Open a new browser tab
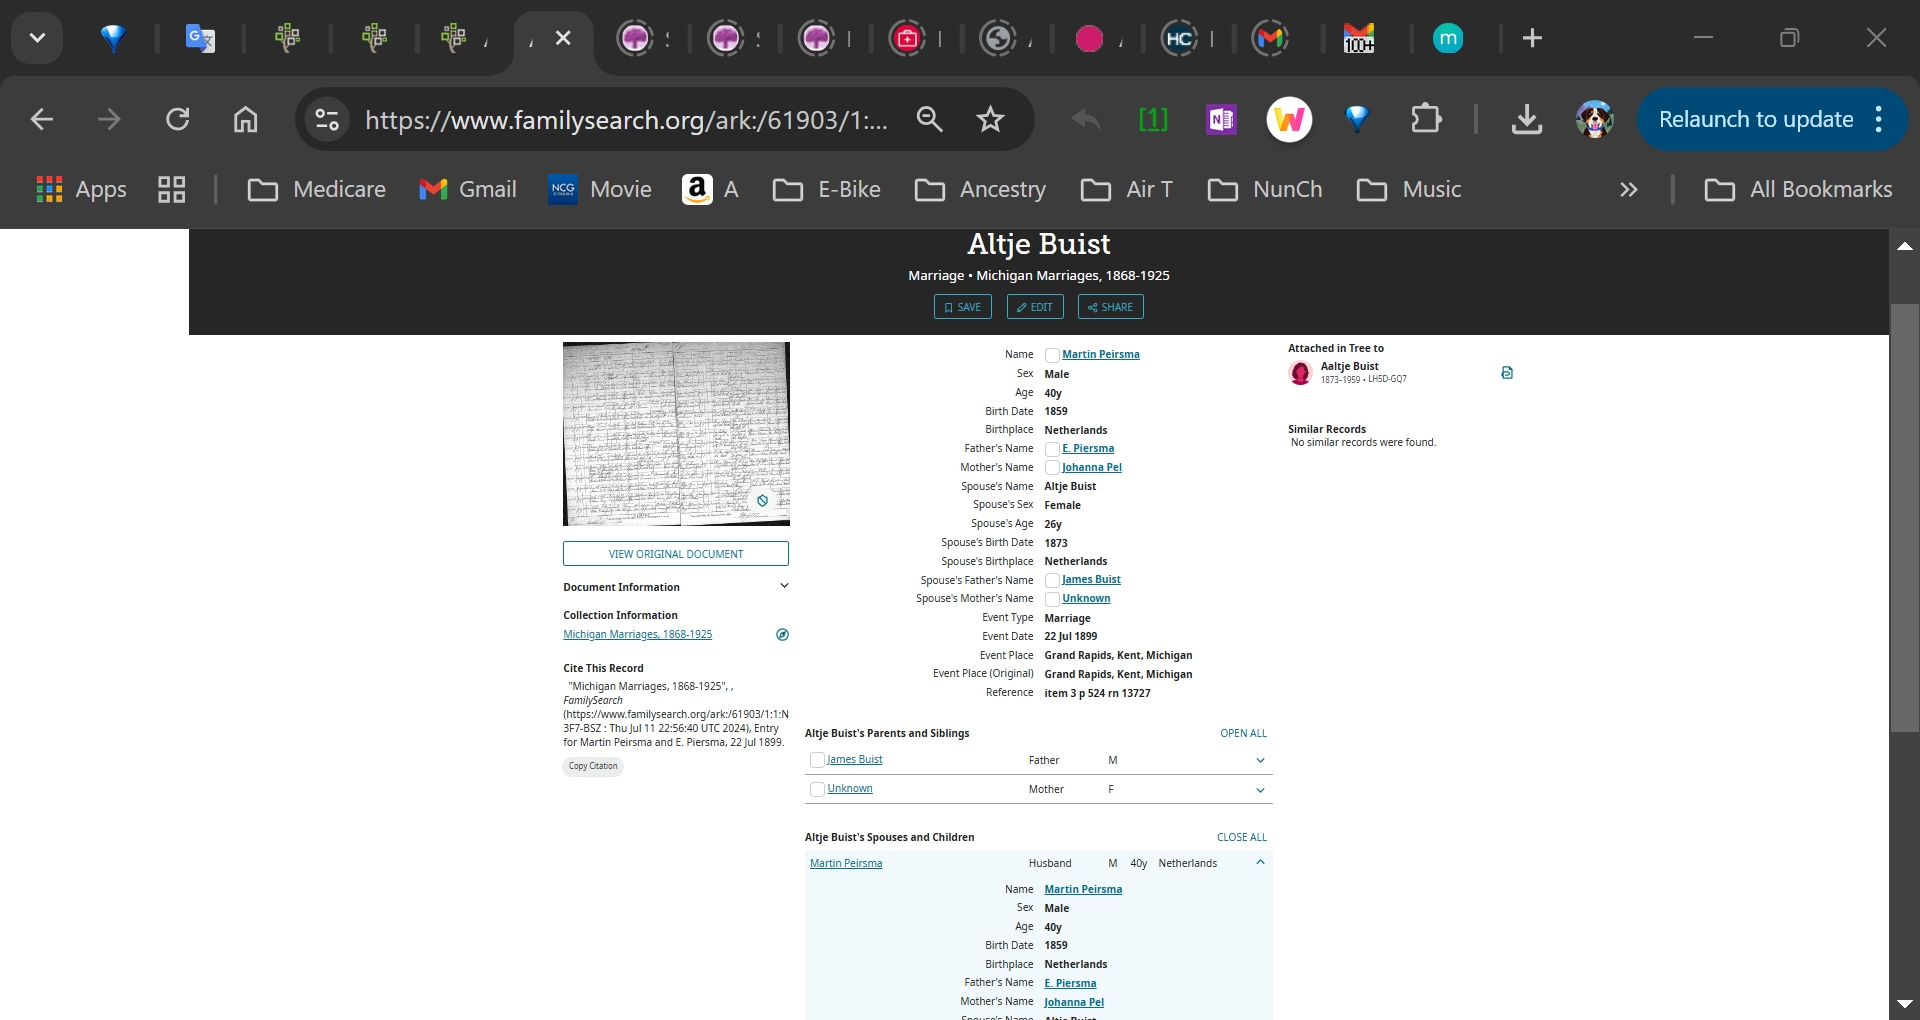The width and height of the screenshot is (1920, 1020). [1532, 38]
